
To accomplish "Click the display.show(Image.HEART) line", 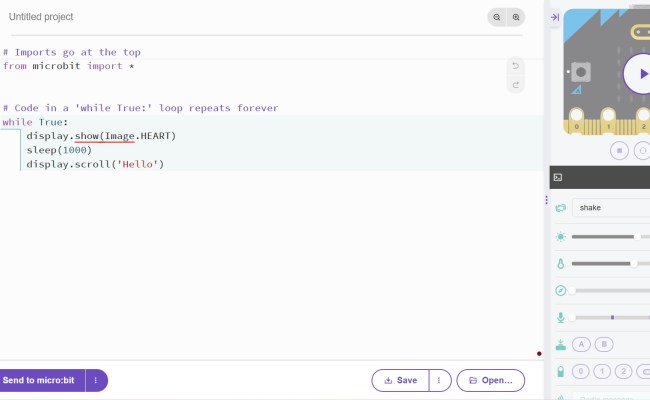I will (x=101, y=136).
